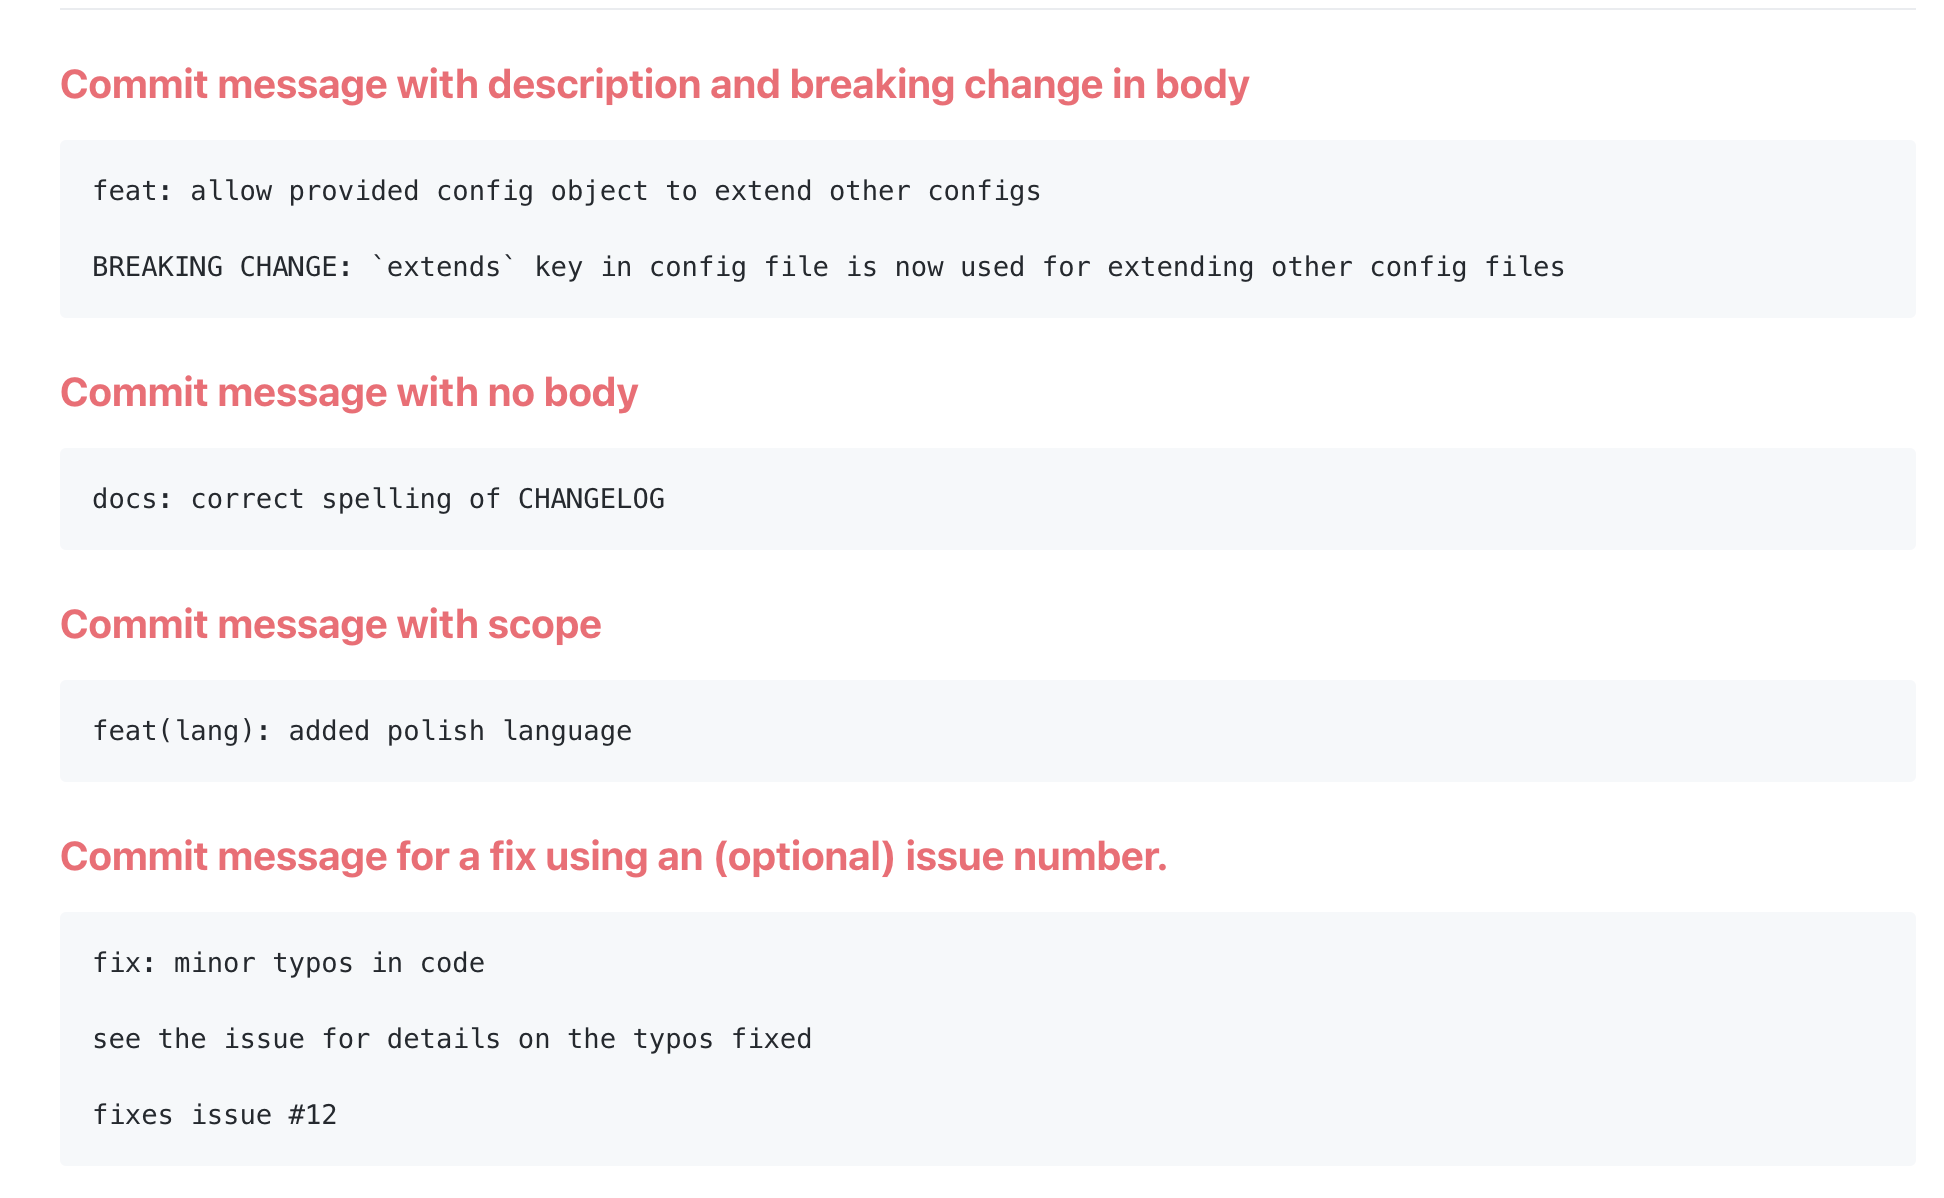1944x1198 pixels.
Task: Open the "Commit message with scope" heading
Action: point(330,625)
